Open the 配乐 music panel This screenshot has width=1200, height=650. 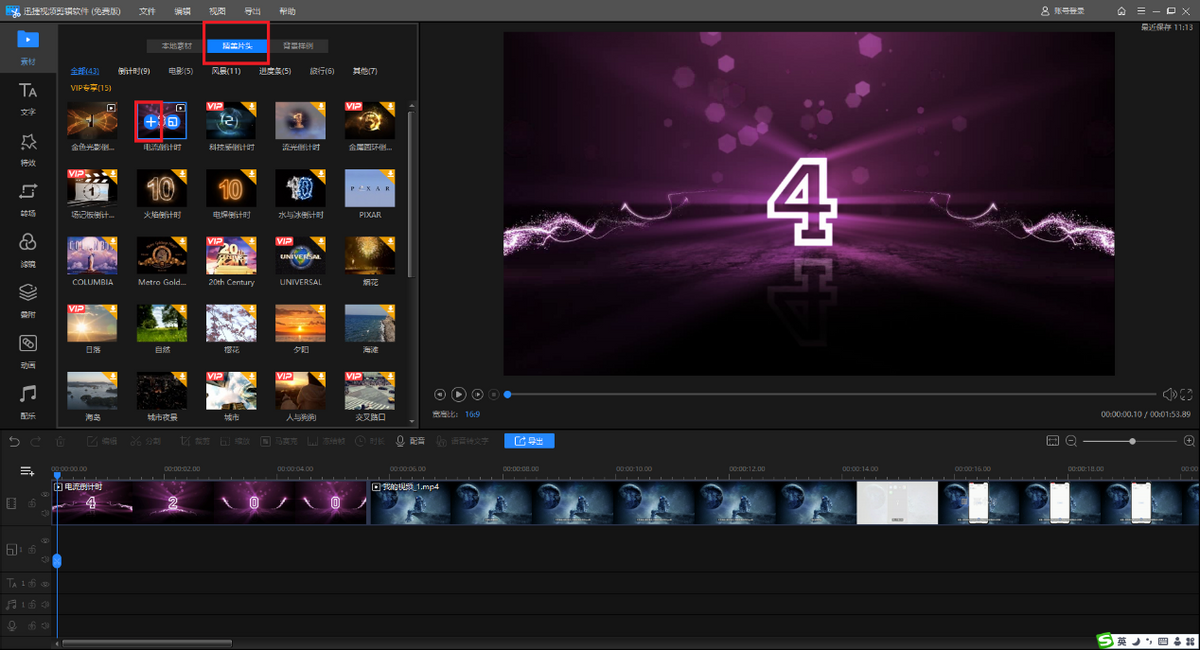coord(28,401)
